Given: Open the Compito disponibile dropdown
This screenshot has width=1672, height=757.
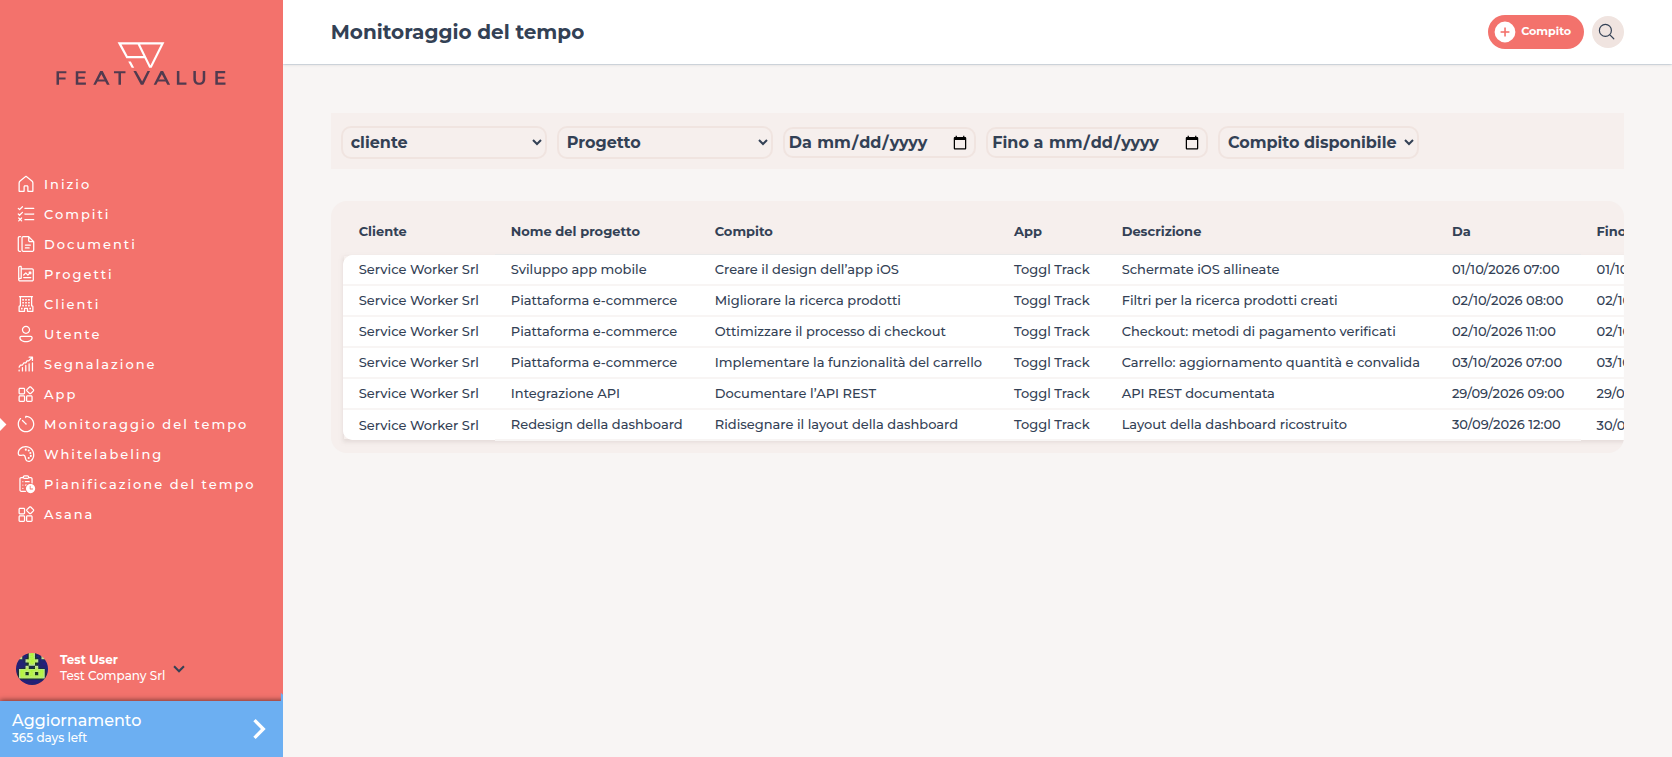Looking at the screenshot, I should coord(1318,142).
